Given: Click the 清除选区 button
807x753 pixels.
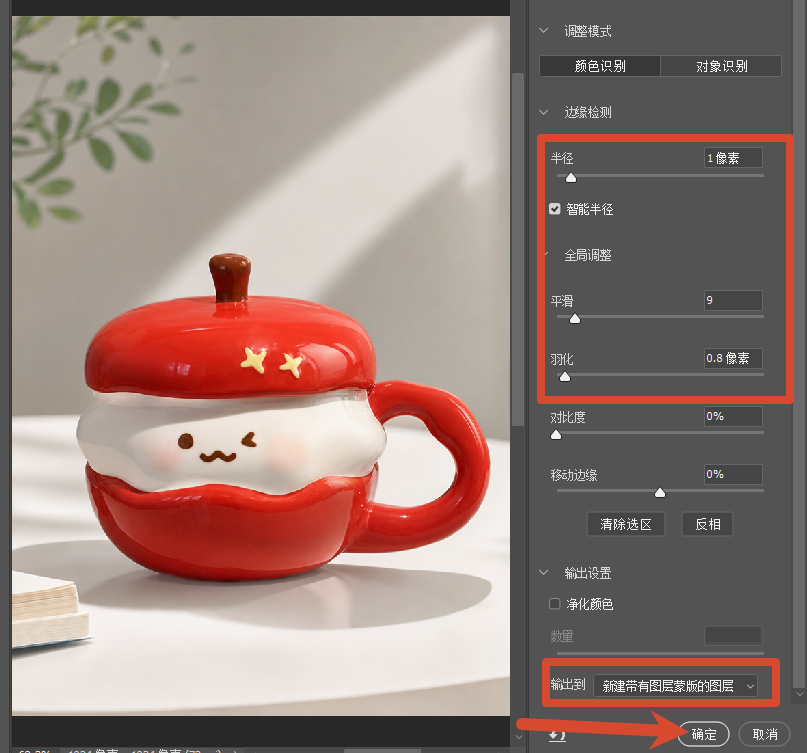Looking at the screenshot, I should (x=625, y=524).
